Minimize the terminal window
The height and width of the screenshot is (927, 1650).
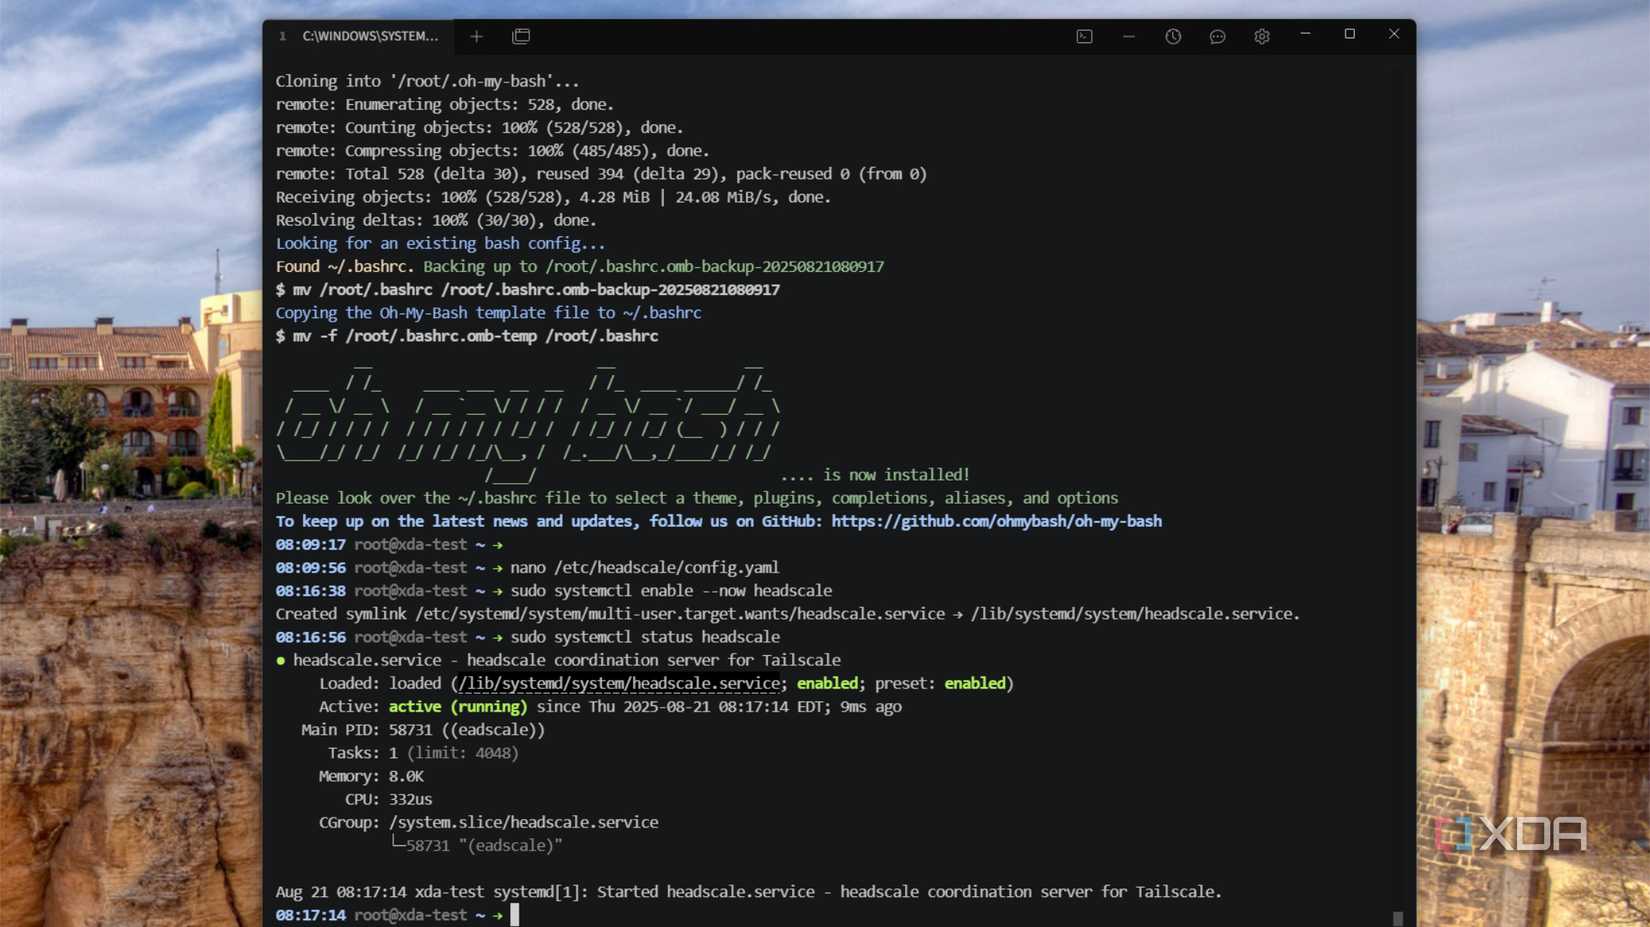(1305, 34)
